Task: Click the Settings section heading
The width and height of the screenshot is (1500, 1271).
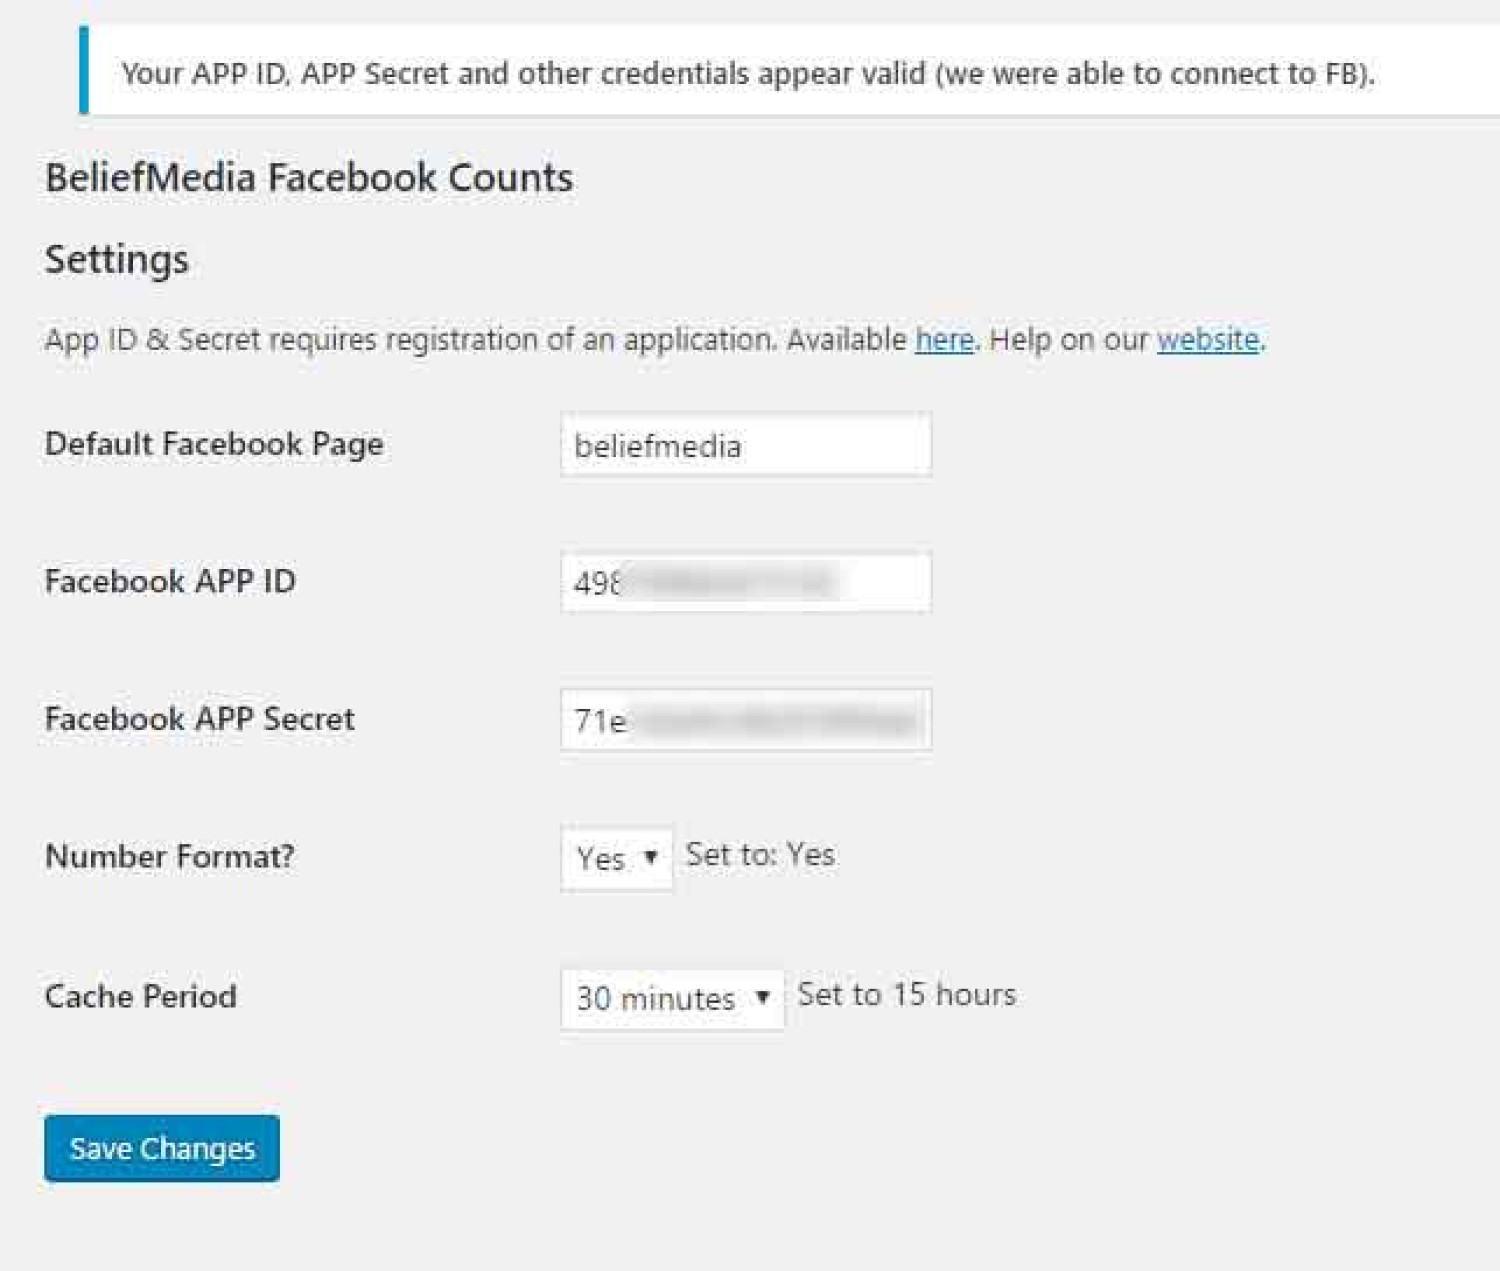Action: click(x=117, y=260)
